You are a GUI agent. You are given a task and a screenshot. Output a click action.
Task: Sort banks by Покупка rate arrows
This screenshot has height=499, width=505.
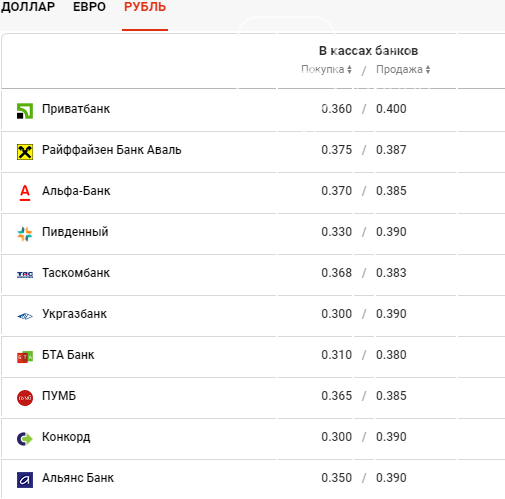(x=349, y=69)
